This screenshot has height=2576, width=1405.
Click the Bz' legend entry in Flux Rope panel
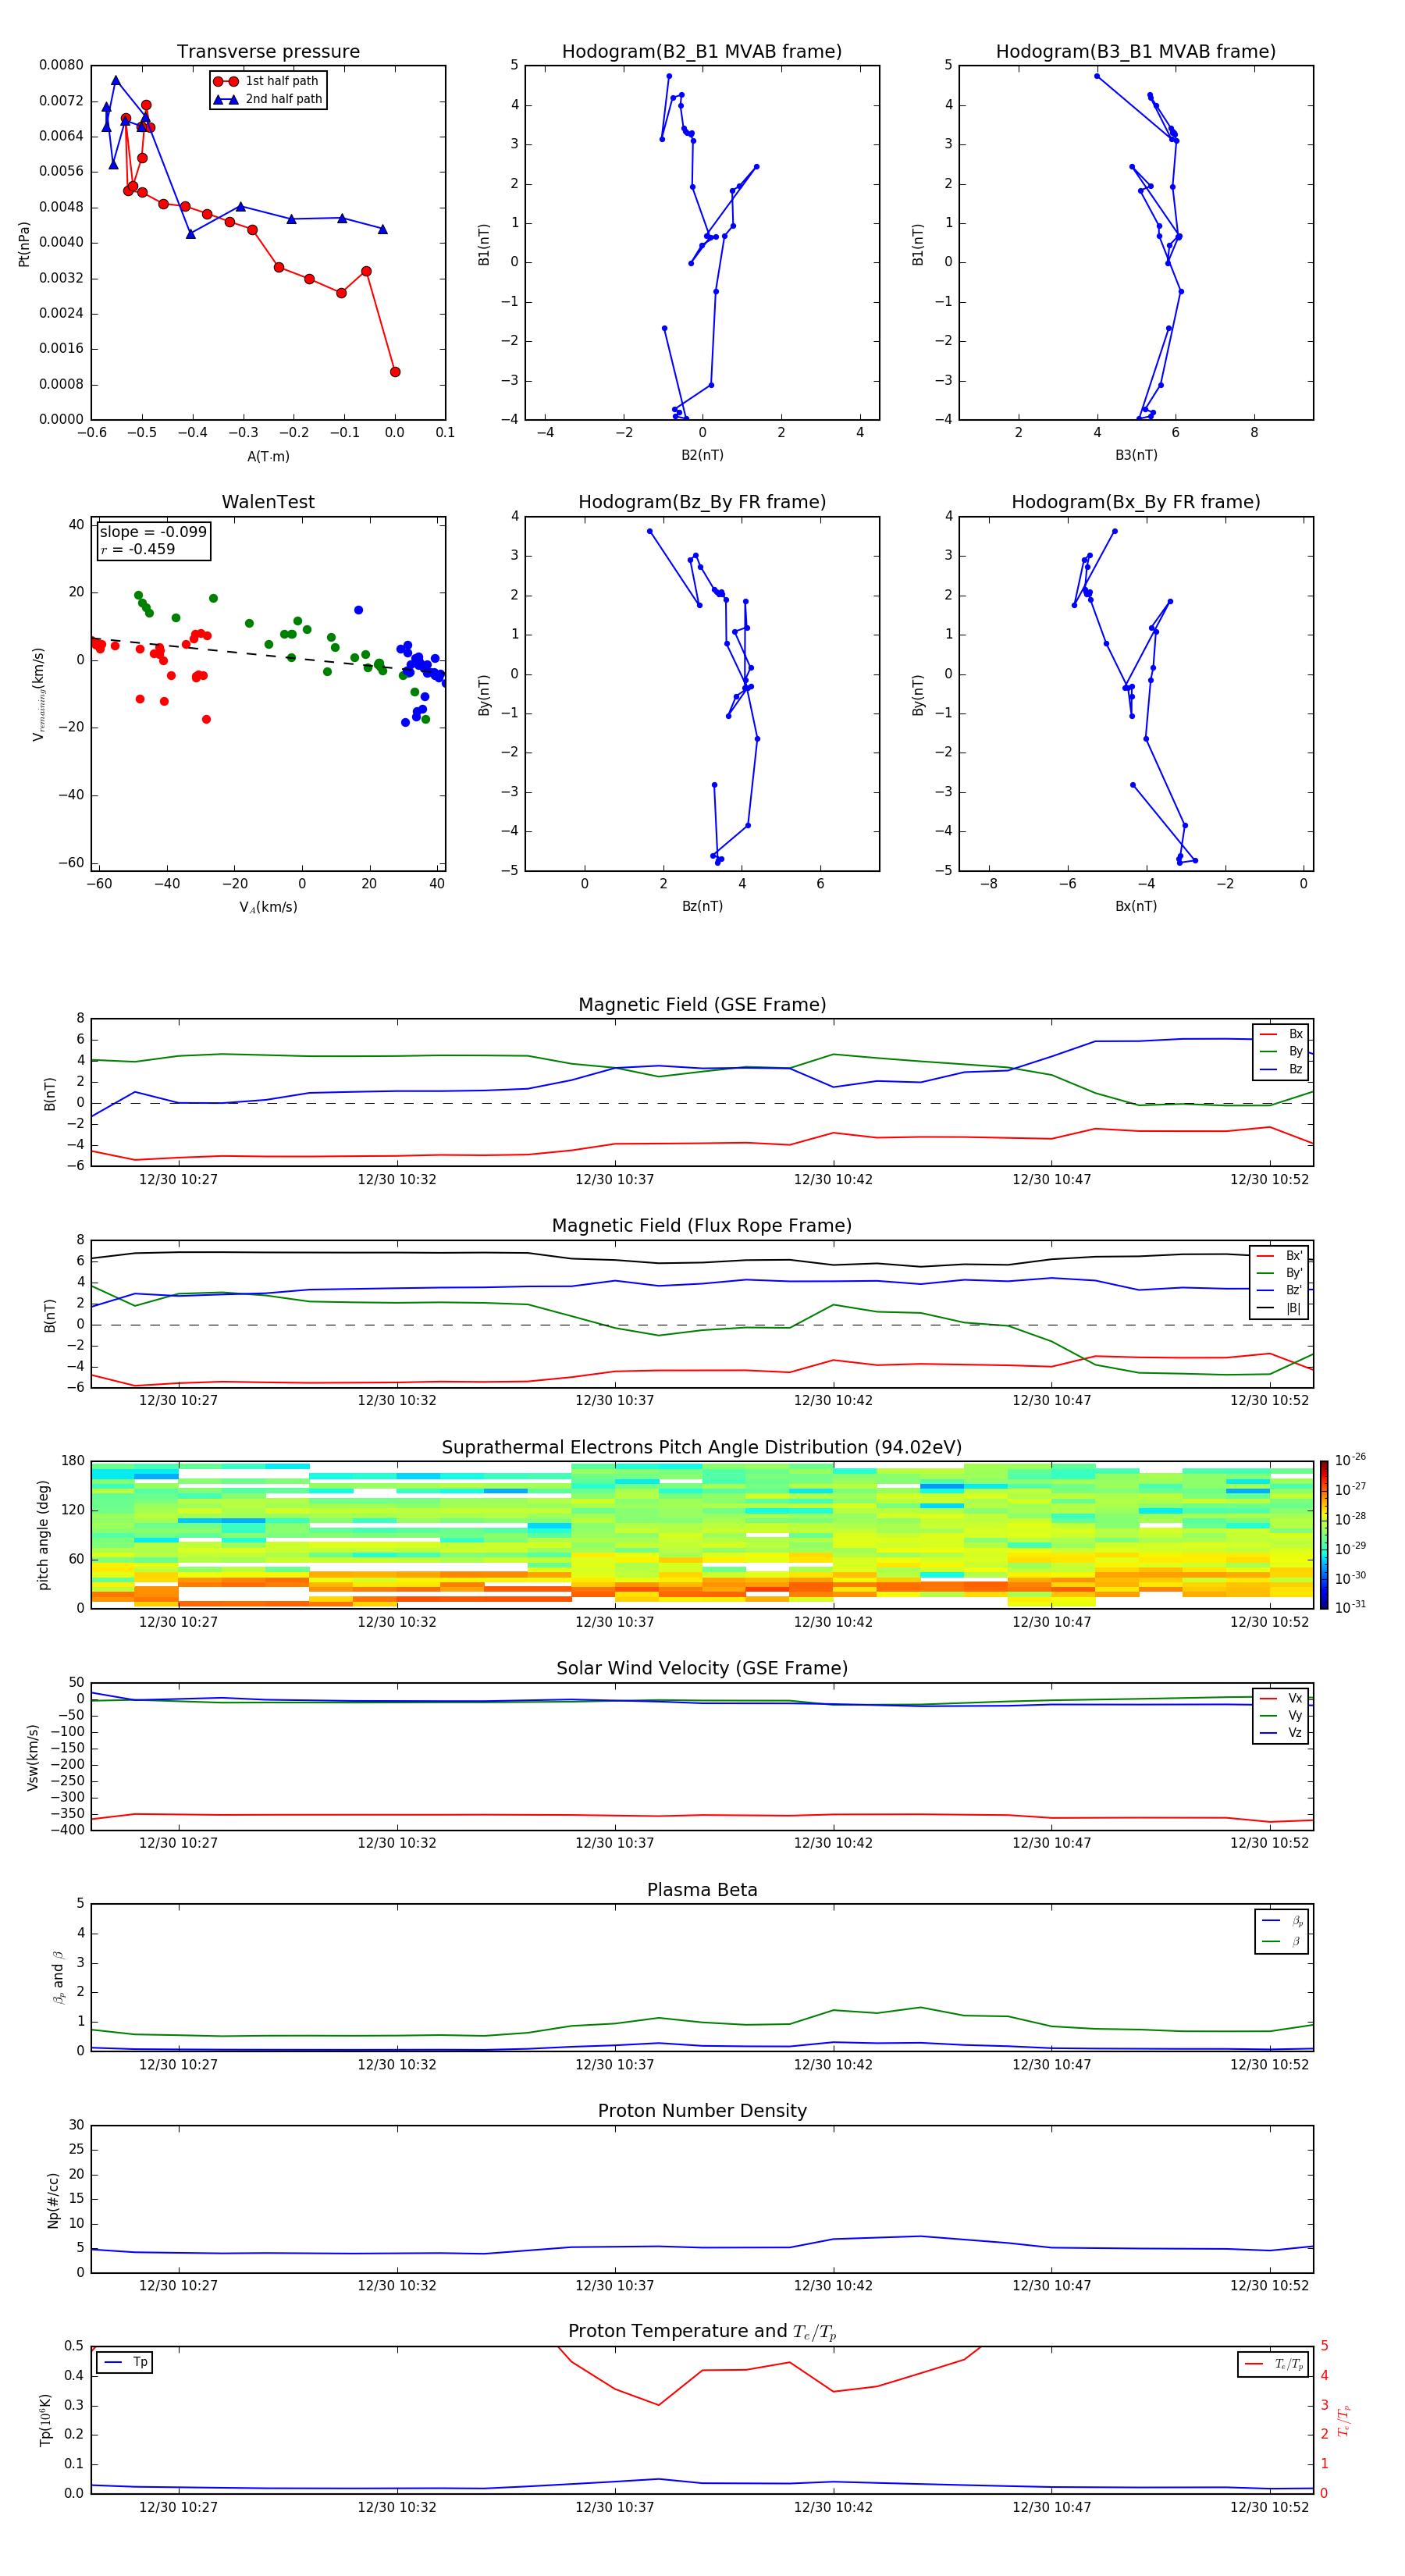click(1280, 1290)
